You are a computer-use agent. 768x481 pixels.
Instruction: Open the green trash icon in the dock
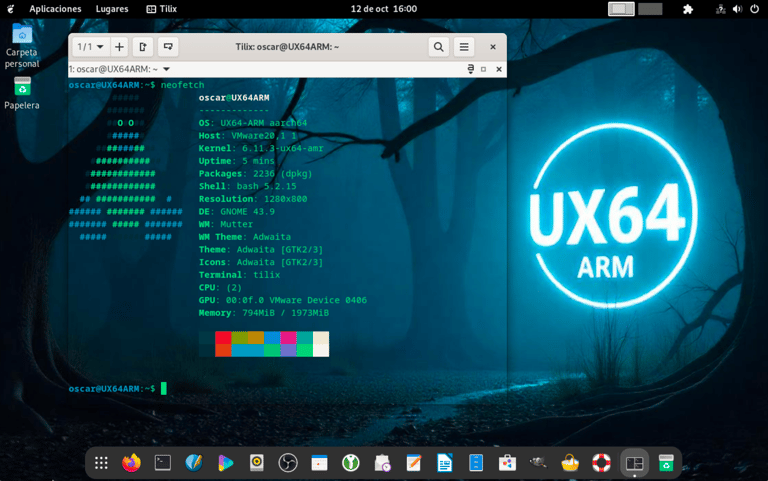pos(666,463)
